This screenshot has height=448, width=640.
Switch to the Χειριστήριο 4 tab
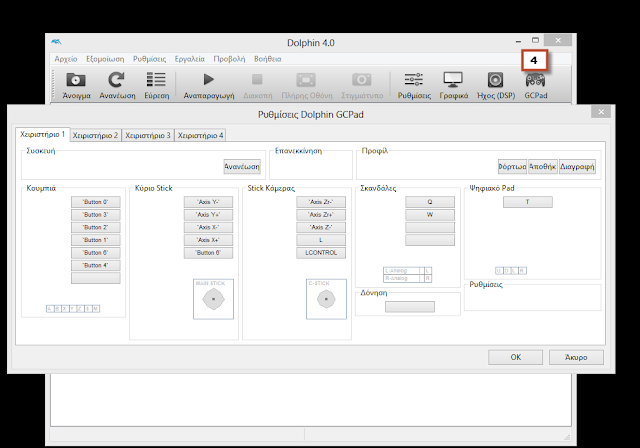200,135
